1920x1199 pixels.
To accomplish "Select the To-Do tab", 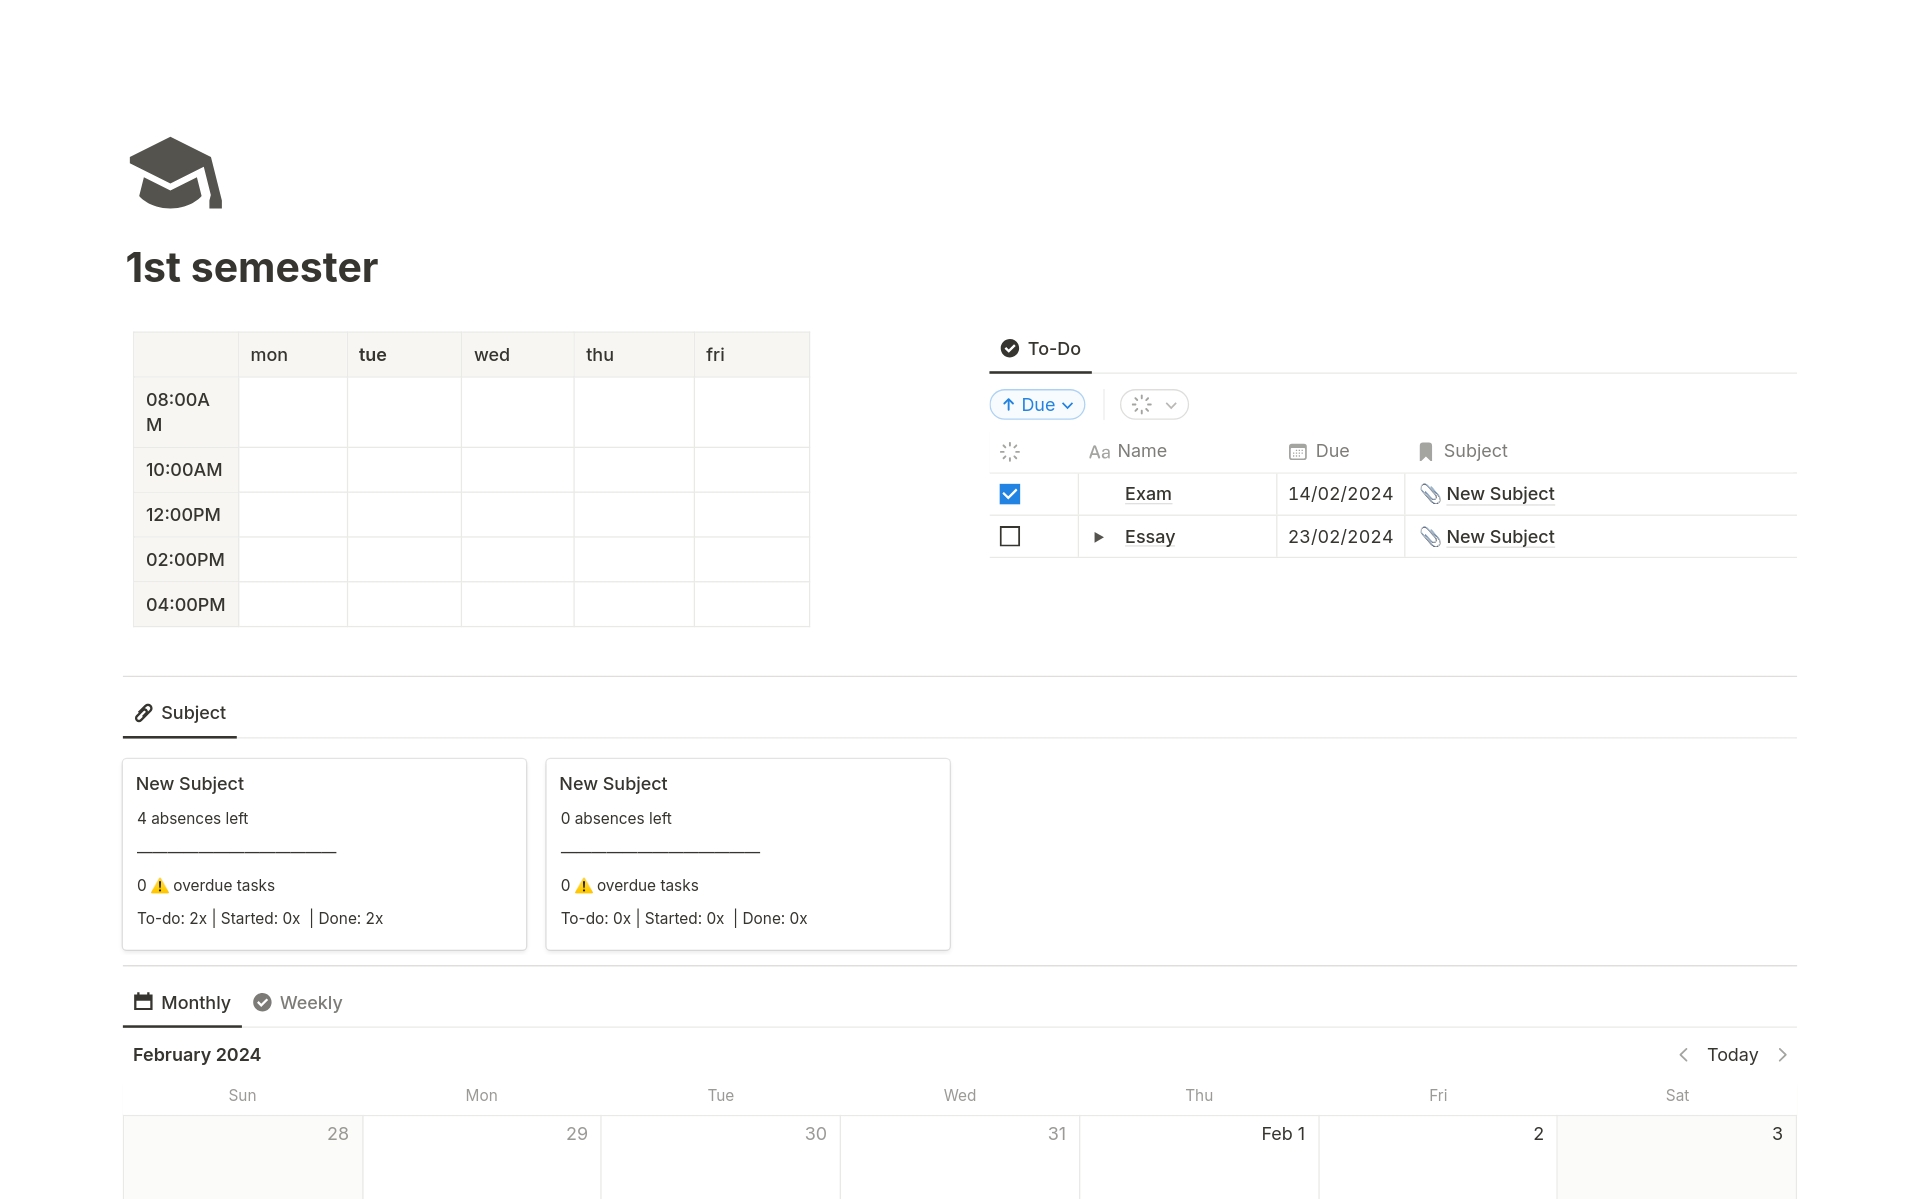I will click(x=1040, y=349).
